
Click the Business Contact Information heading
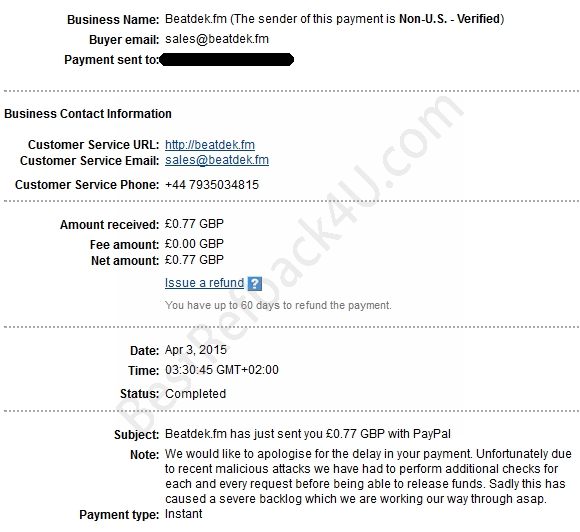(88, 114)
